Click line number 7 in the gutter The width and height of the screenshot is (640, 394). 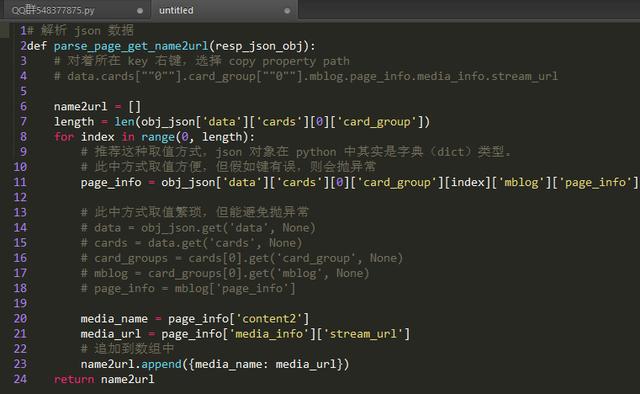pyautogui.click(x=23, y=122)
